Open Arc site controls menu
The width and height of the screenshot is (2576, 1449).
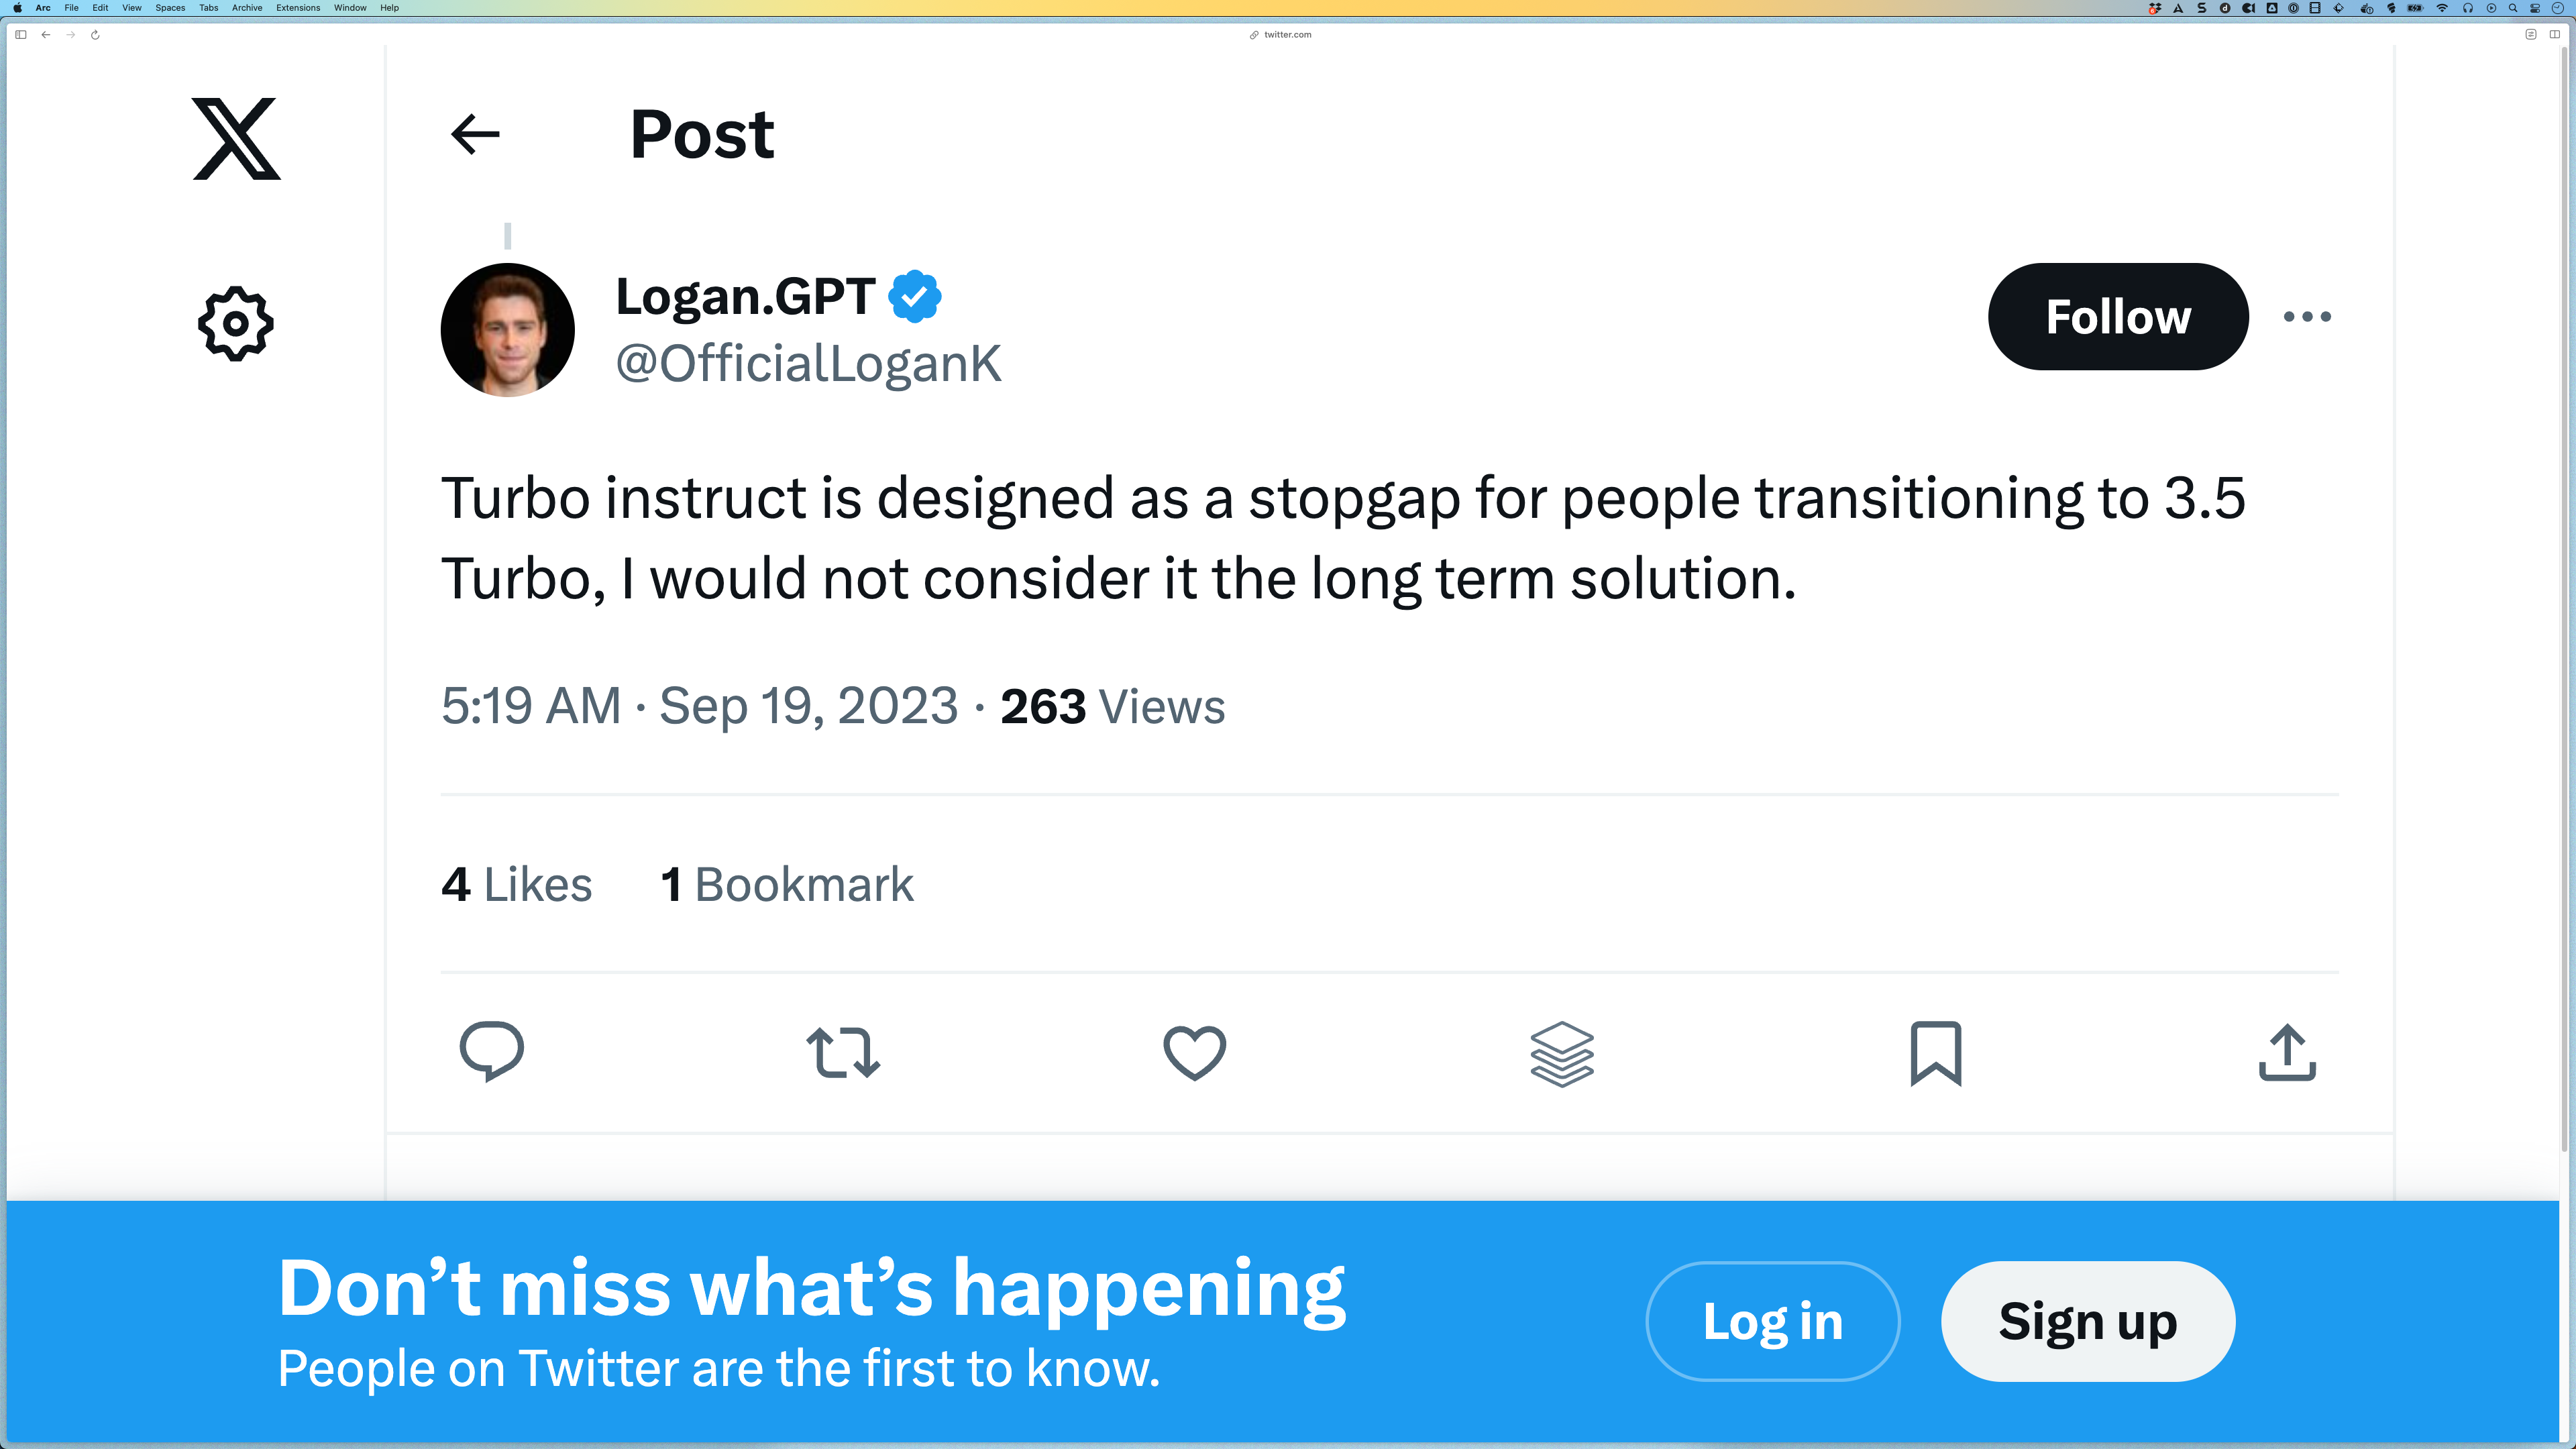click(x=2531, y=35)
